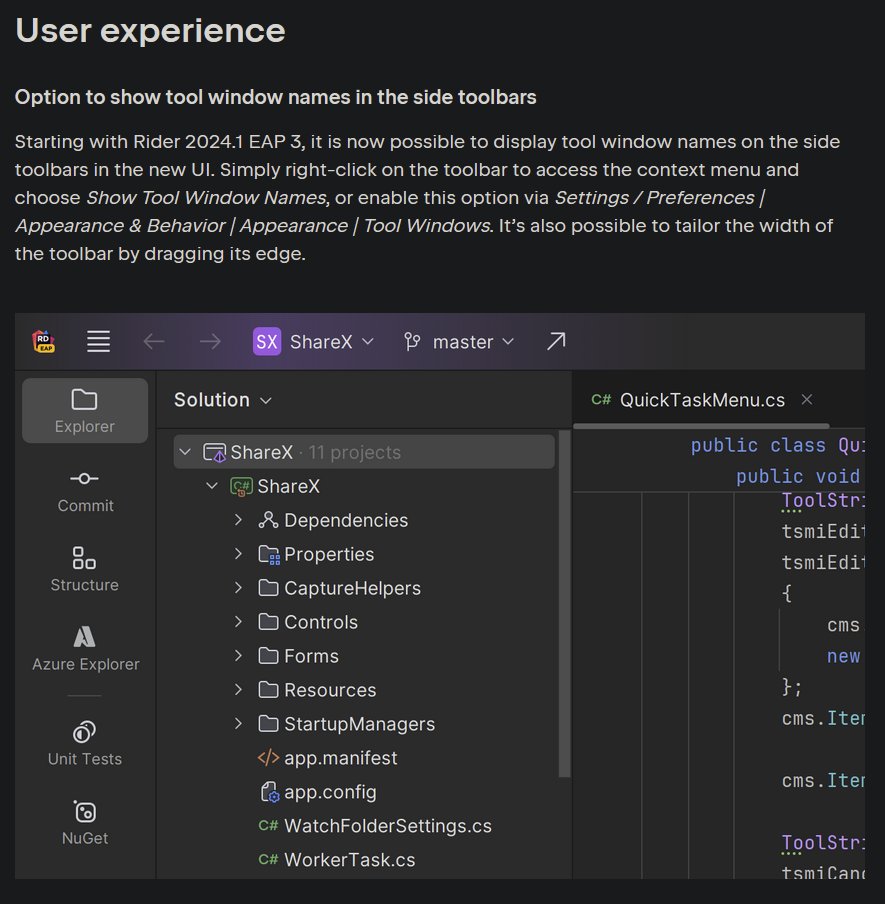Click the app.config file icon

(269, 792)
